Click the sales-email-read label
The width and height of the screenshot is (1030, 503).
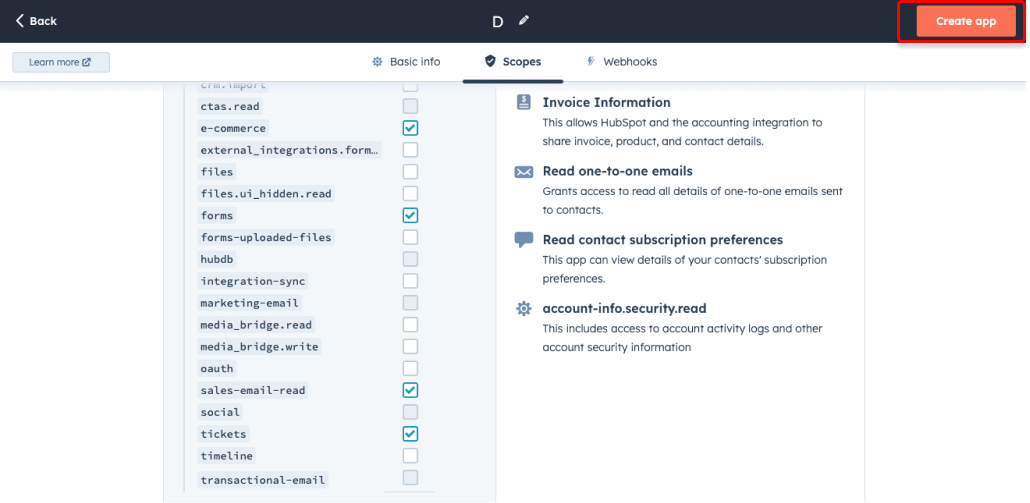(x=253, y=390)
